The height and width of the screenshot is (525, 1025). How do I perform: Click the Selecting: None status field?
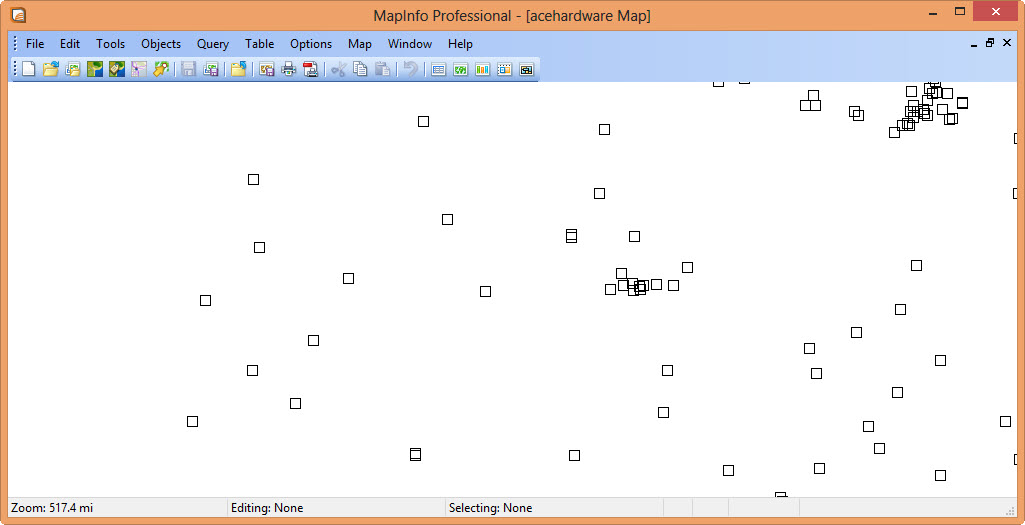click(x=554, y=508)
